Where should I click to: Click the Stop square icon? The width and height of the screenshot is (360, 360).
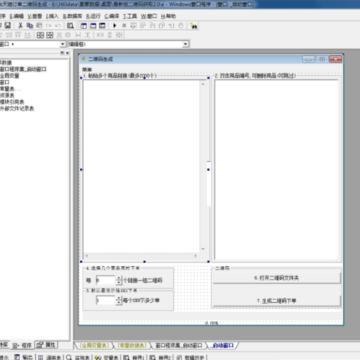(124, 25)
